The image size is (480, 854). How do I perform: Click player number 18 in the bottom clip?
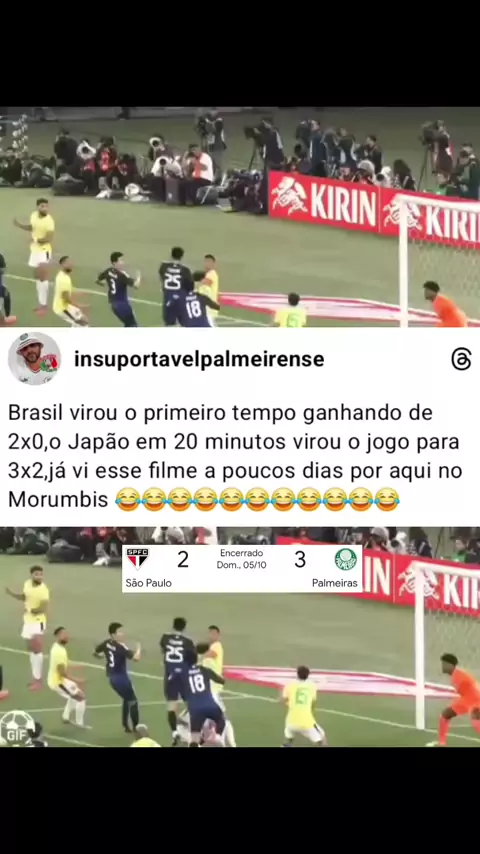[x=202, y=692]
